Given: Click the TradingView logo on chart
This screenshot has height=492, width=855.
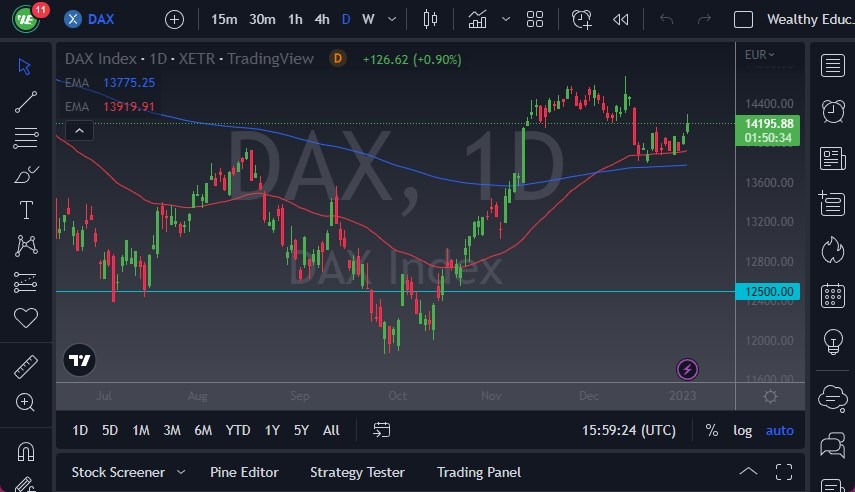Looking at the screenshot, I should [x=80, y=360].
